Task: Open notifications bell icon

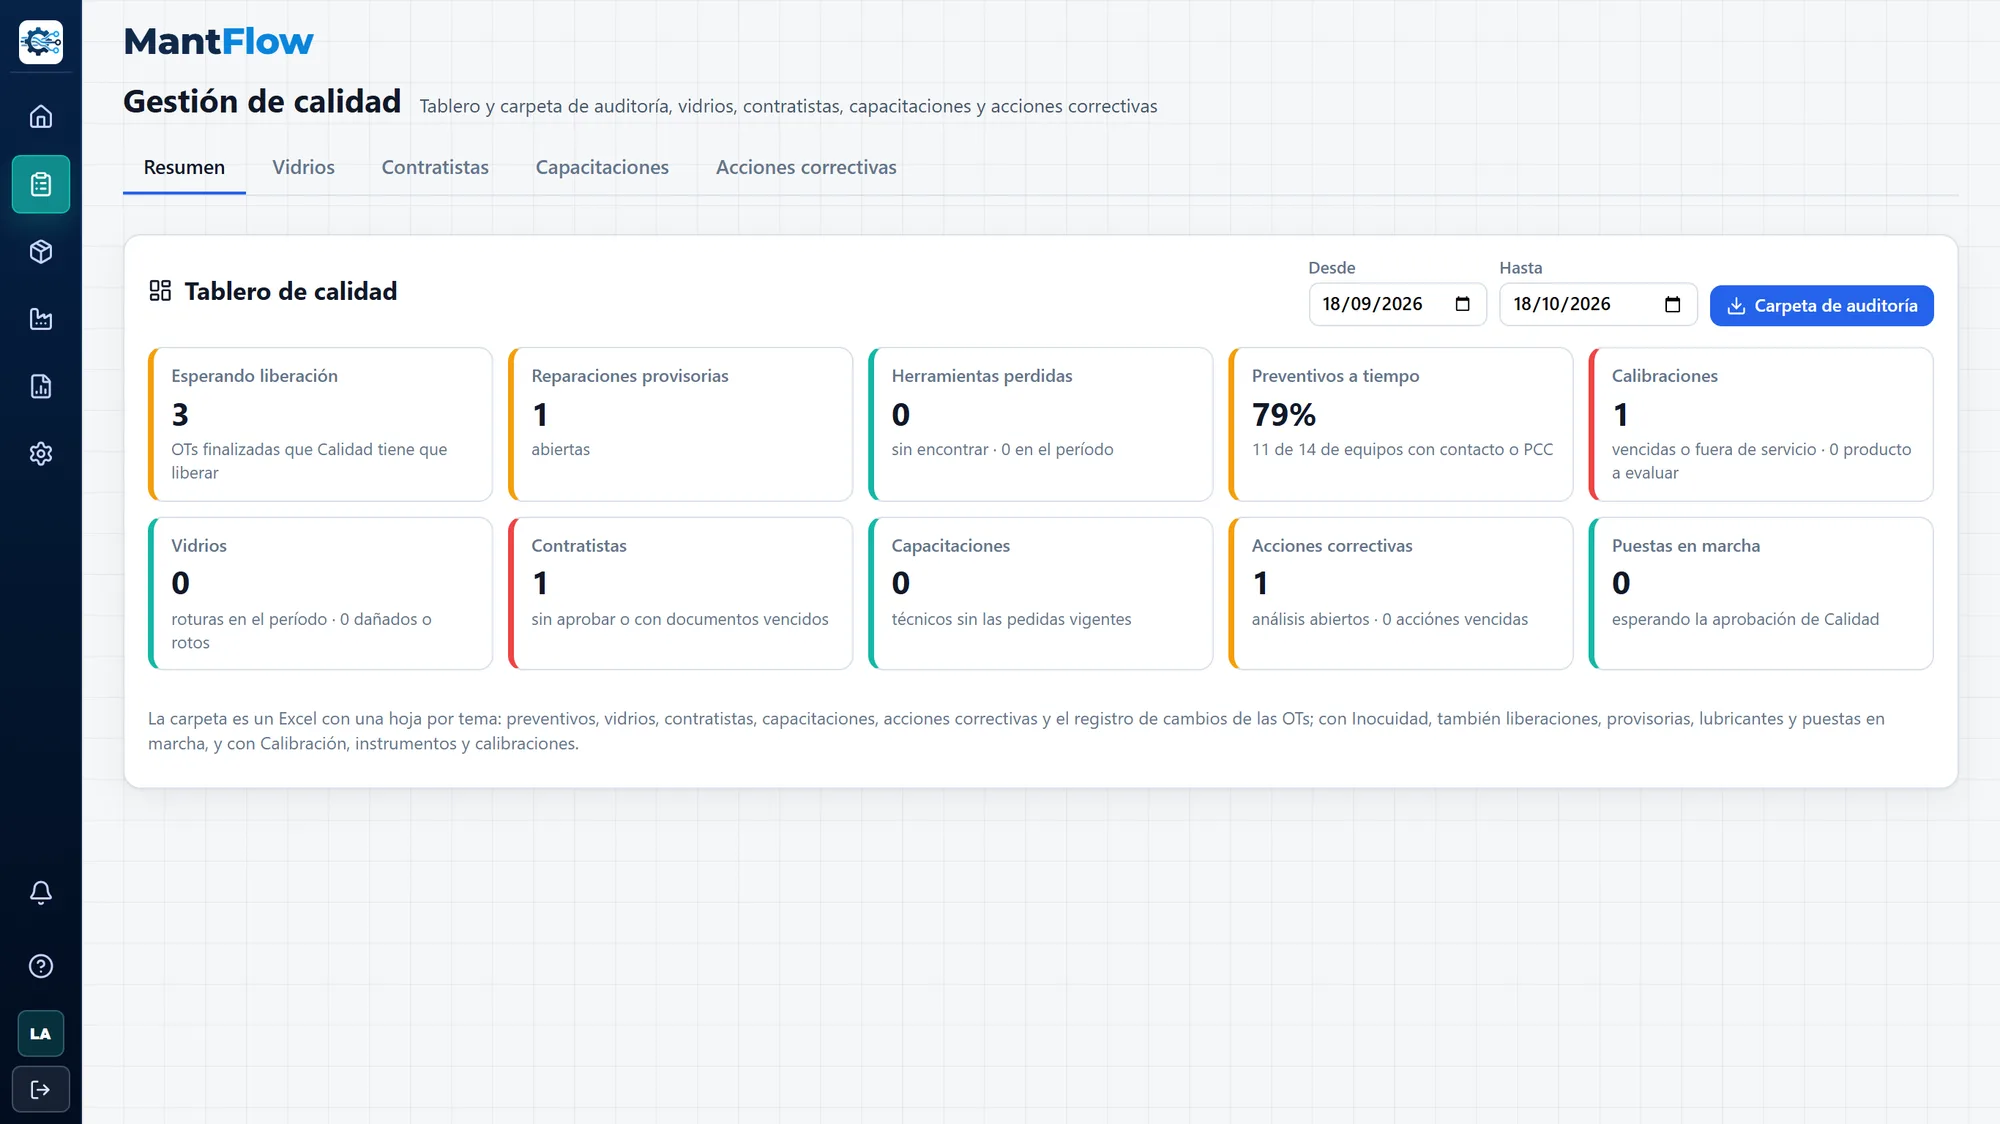Action: coord(41,892)
